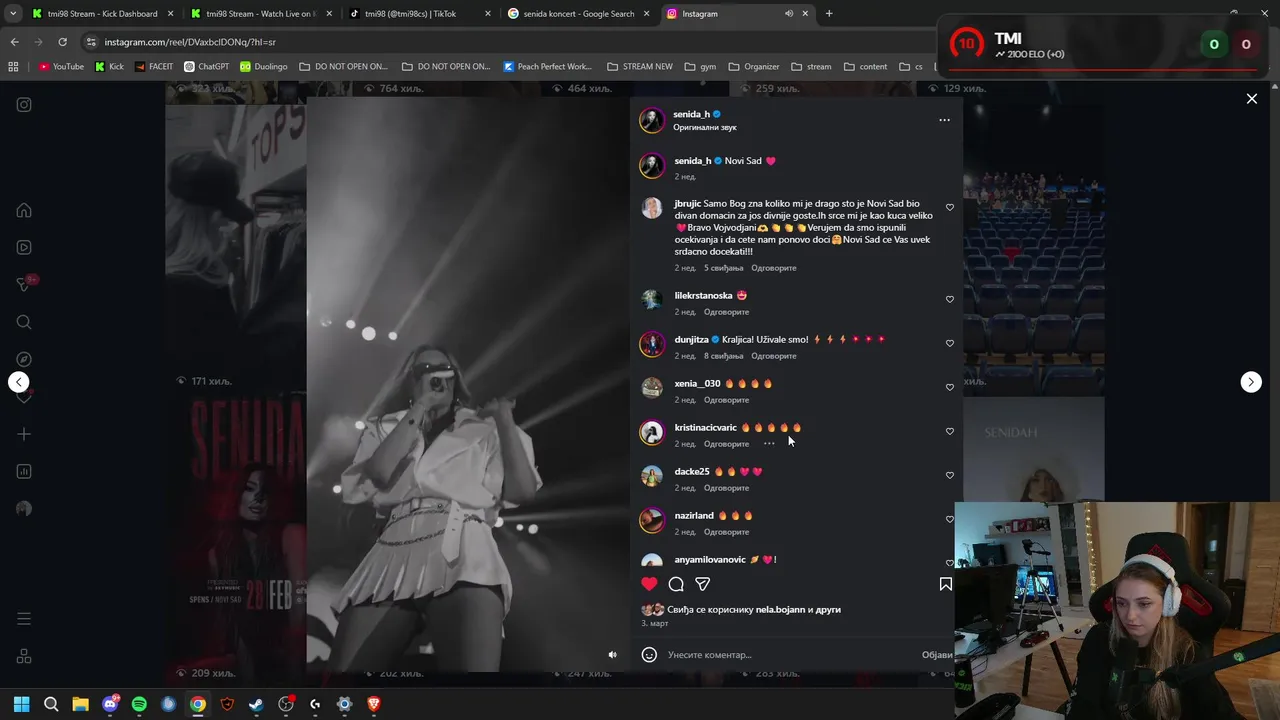This screenshot has height=720, width=1280.
Task: Open nela.bojann profile link
Action: point(780,609)
